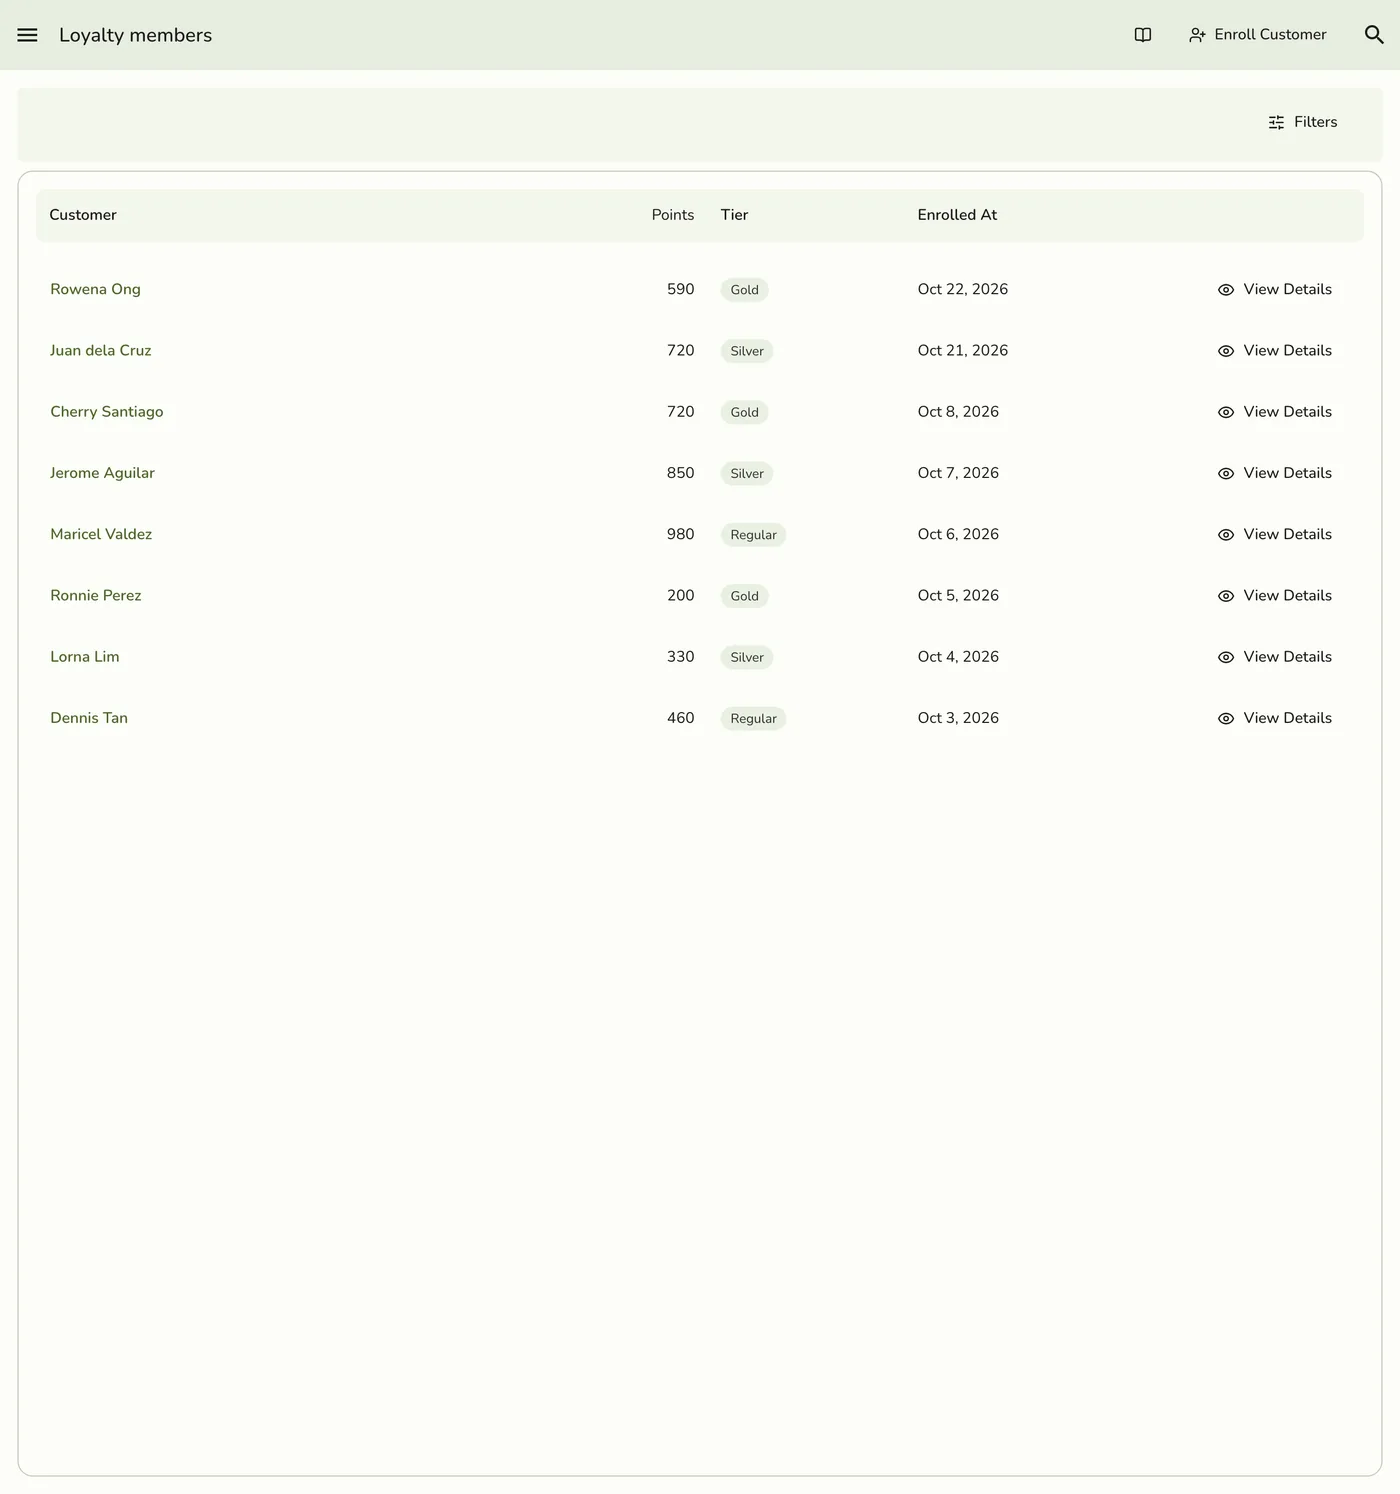Screen dimensions: 1400x1494
Task: Open customer Dennis Tan link
Action: 89,718
